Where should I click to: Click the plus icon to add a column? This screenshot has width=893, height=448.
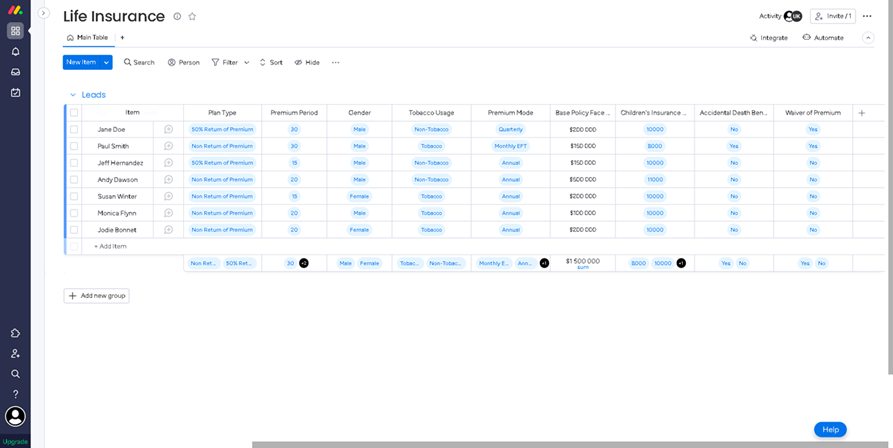[x=862, y=113]
